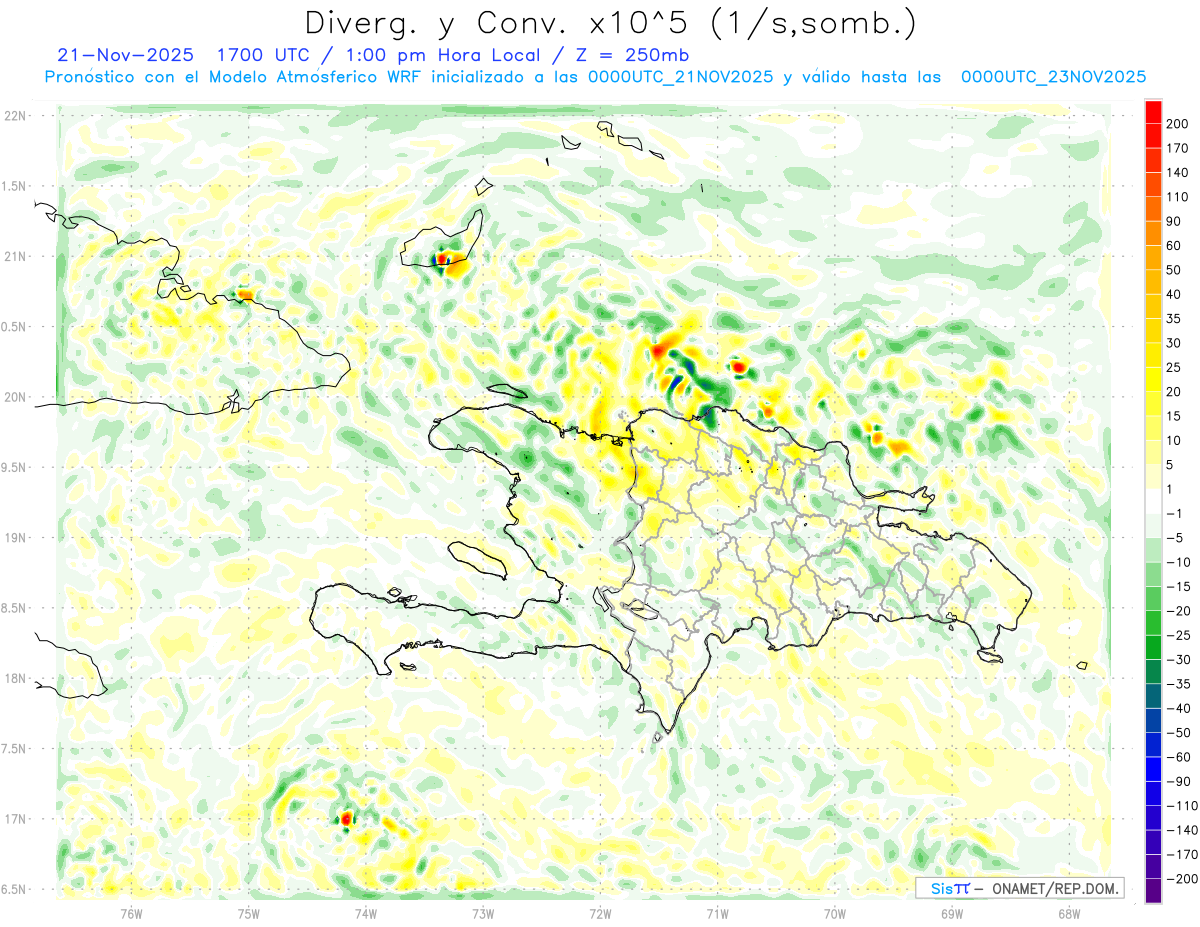The width and height of the screenshot is (1200, 927).
Task: Click the blue convergence streak north of Hispaniola
Action: coord(676,384)
